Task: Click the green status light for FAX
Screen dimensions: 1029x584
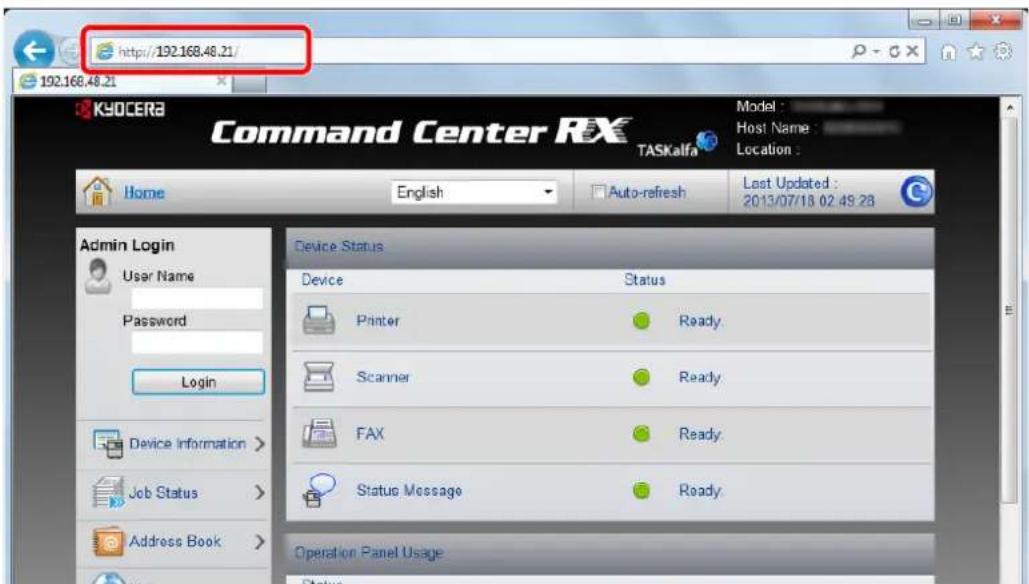Action: tap(641, 434)
